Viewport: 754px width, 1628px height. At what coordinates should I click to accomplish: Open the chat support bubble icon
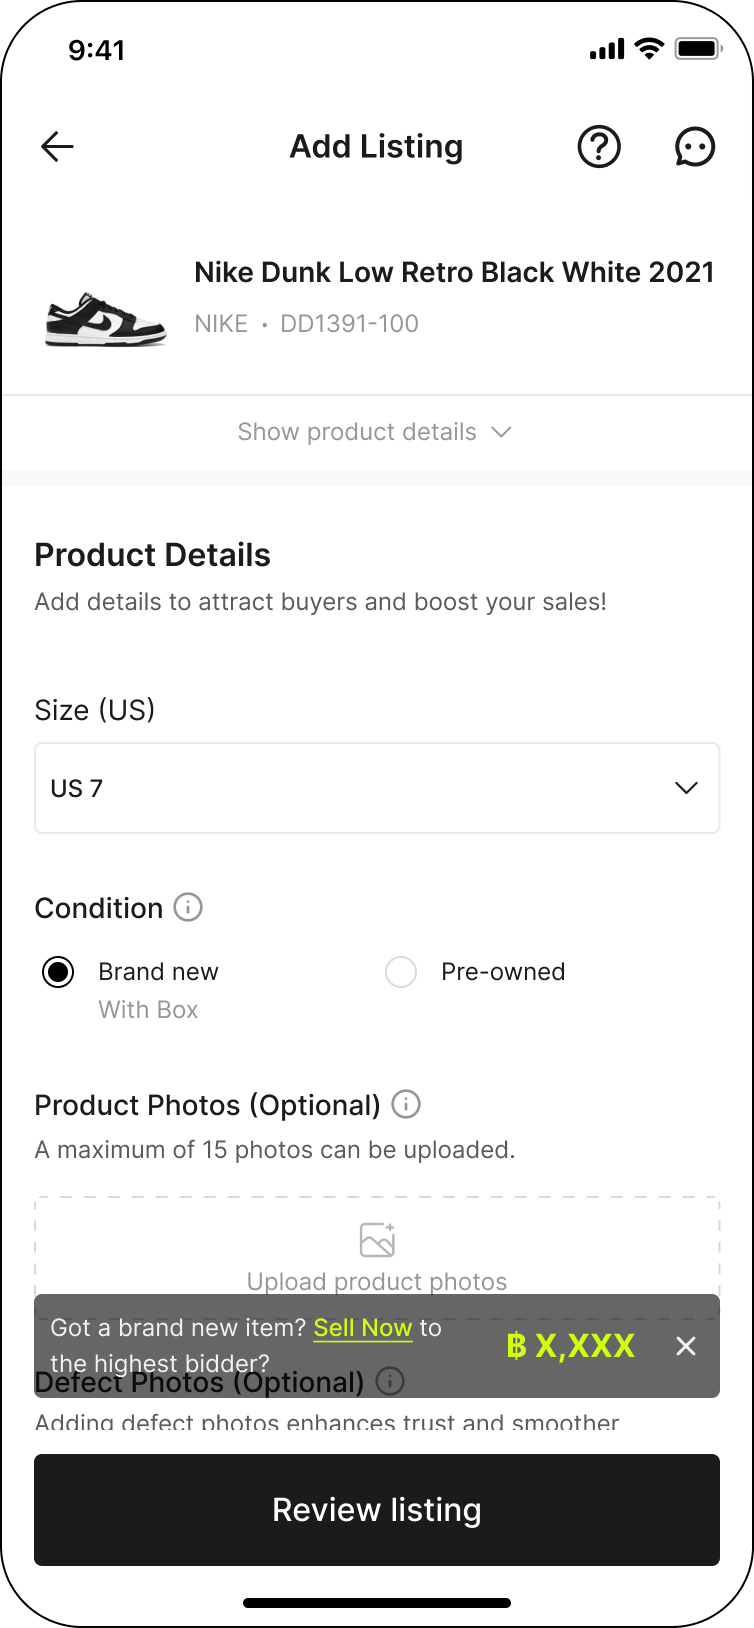click(694, 147)
